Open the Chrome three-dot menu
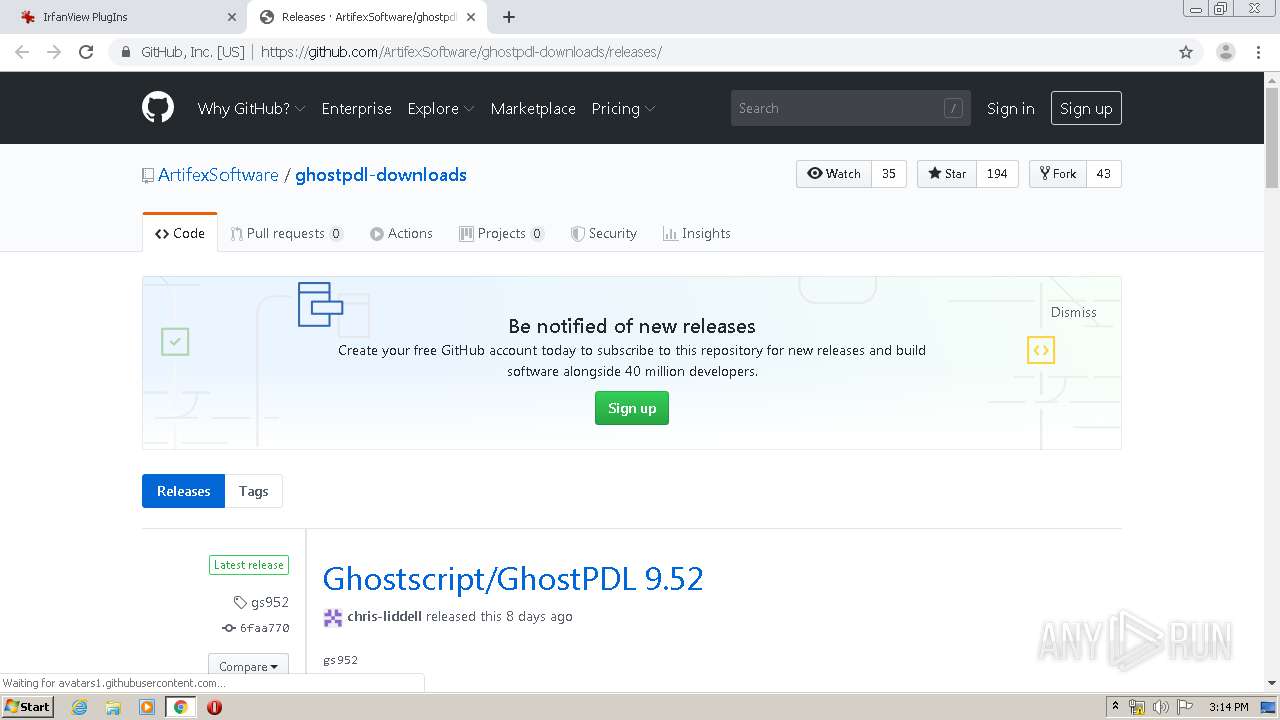 point(1258,52)
